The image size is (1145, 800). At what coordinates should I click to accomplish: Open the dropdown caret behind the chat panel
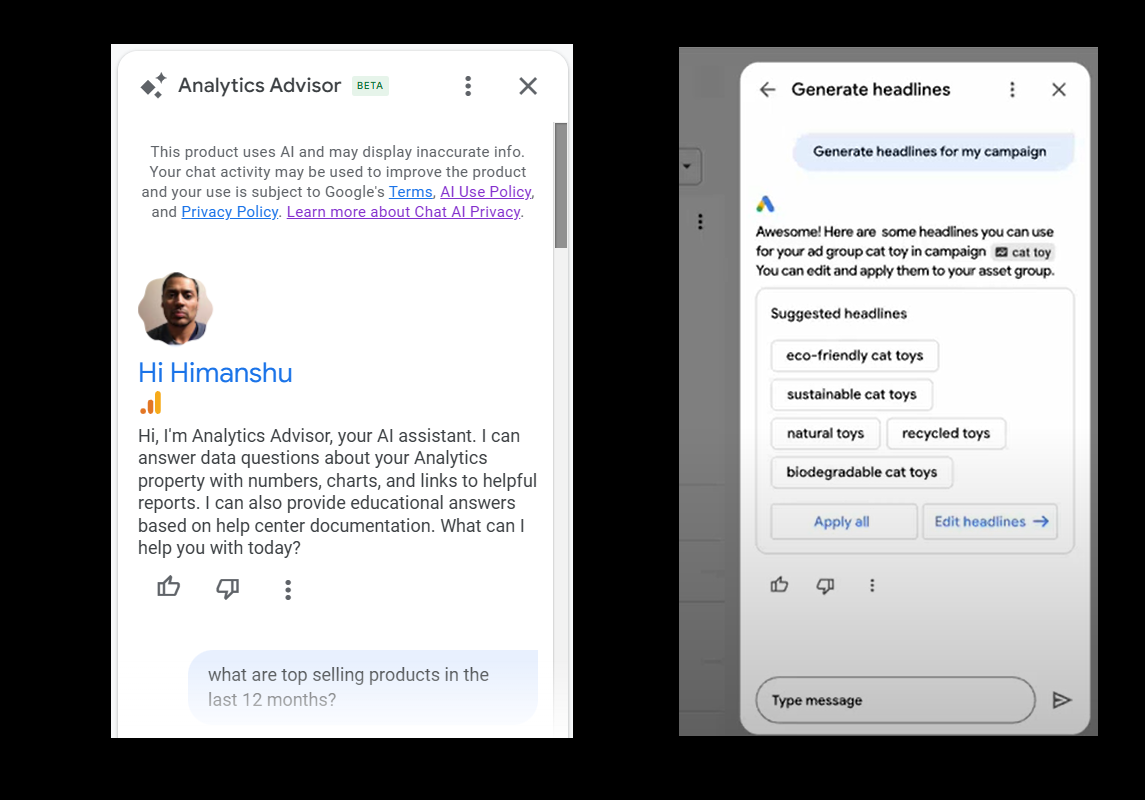click(688, 166)
